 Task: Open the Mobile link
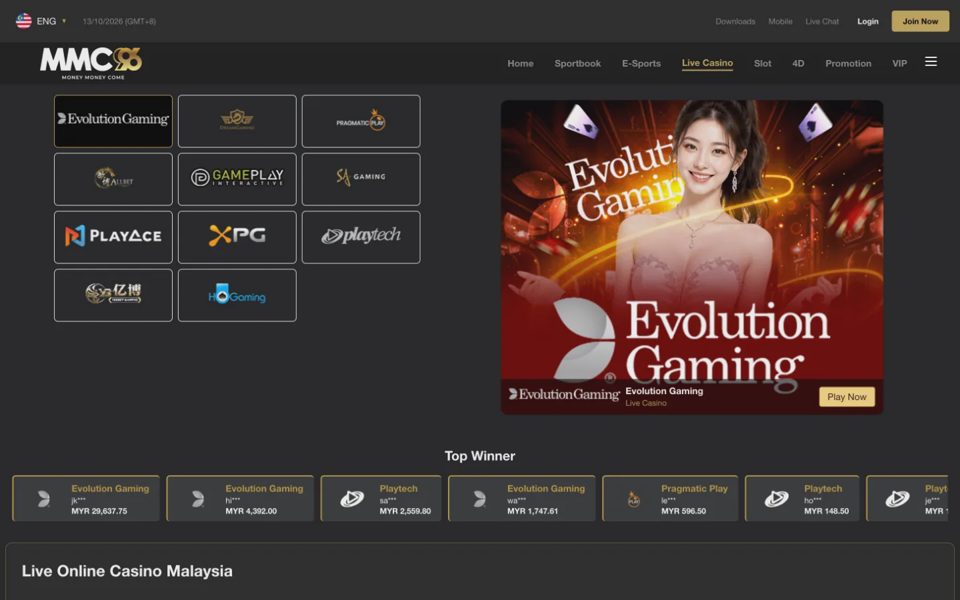click(780, 21)
